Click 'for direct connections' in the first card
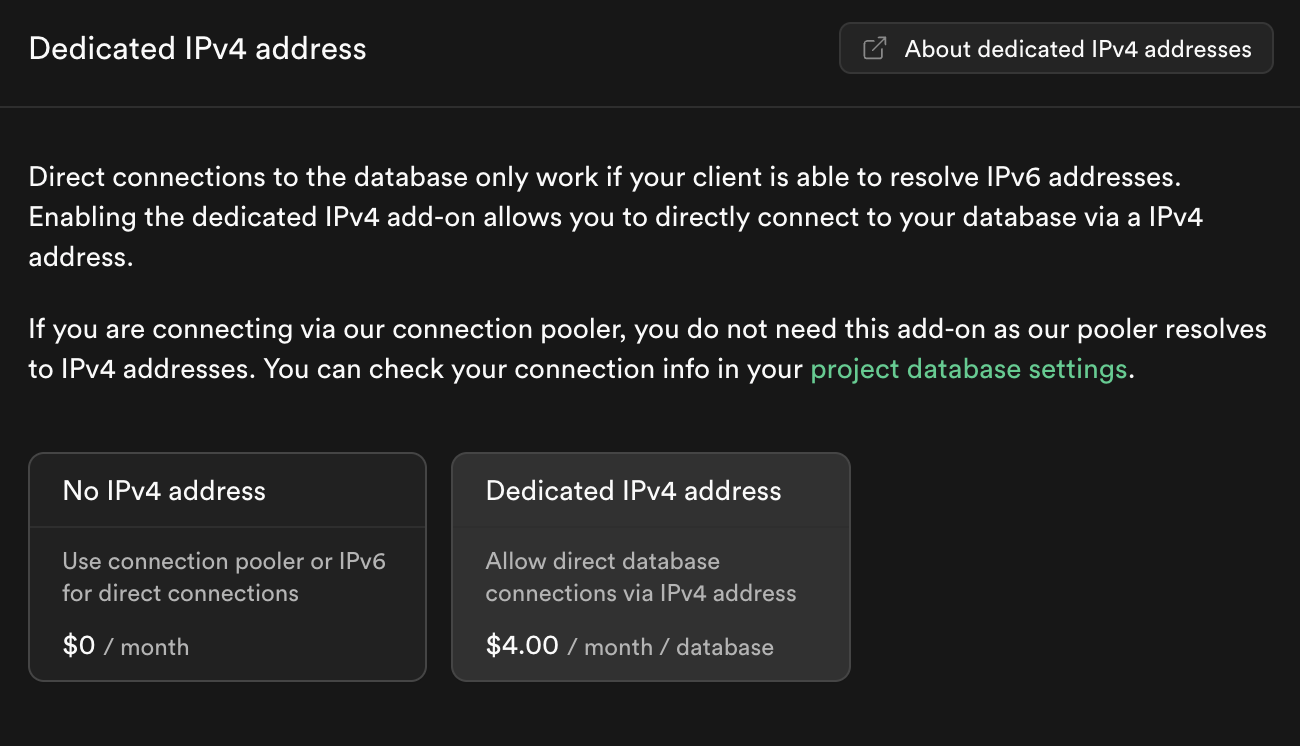 180,593
